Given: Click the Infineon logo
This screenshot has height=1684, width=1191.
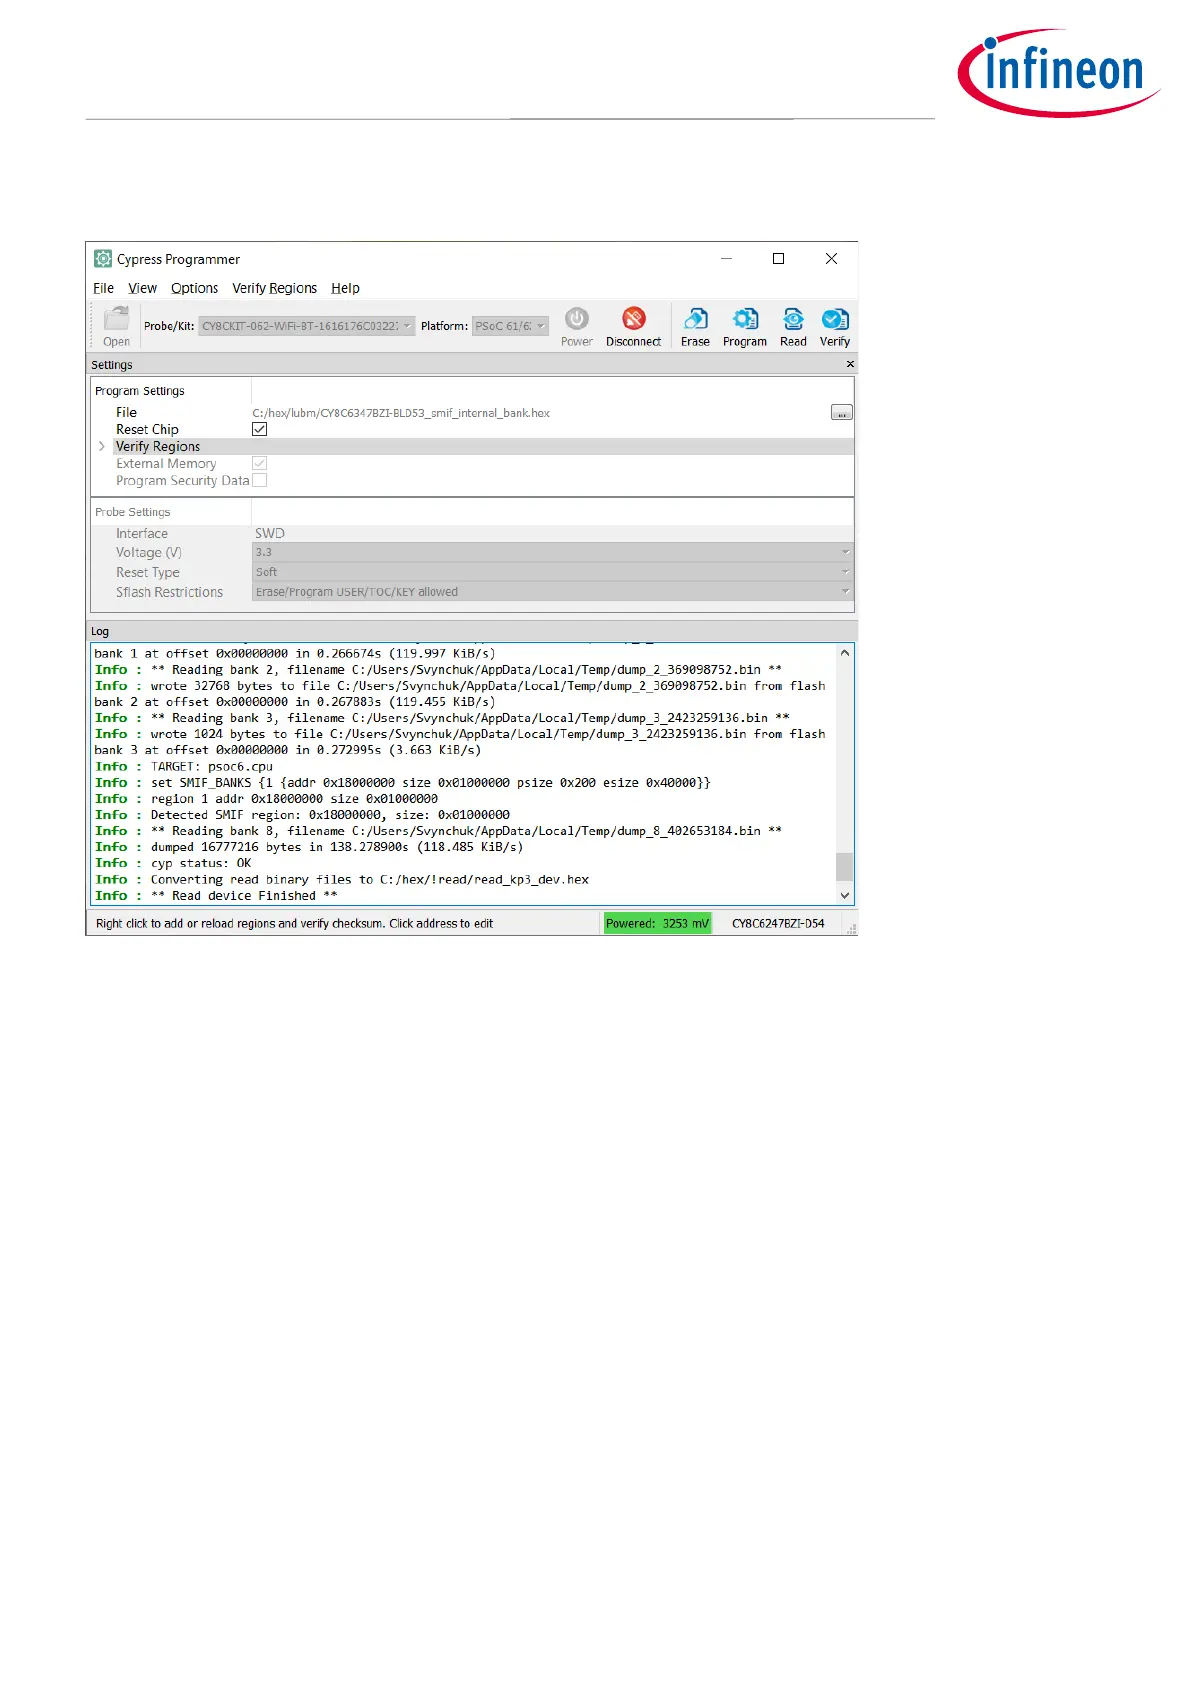Looking at the screenshot, I should pyautogui.click(x=1059, y=73).
